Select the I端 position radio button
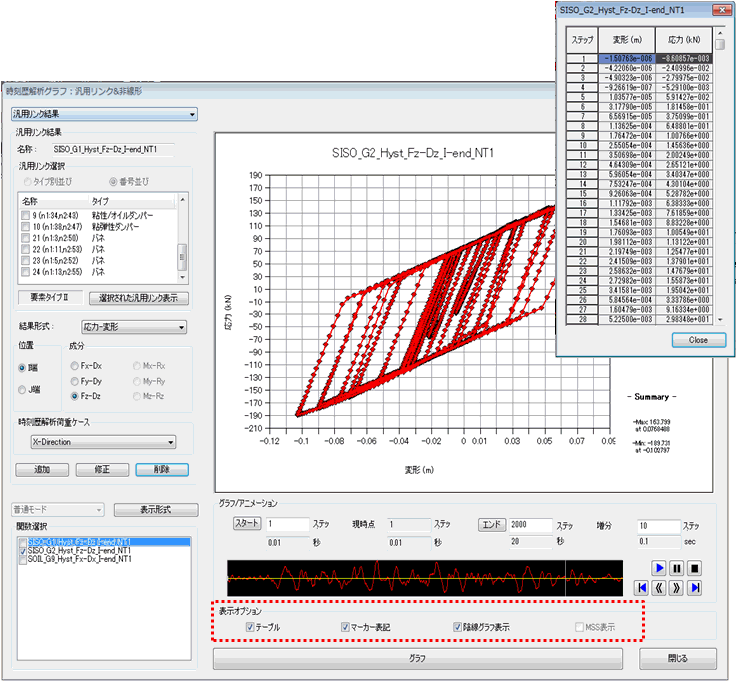This screenshot has width=737, height=682. pyautogui.click(x=22, y=368)
